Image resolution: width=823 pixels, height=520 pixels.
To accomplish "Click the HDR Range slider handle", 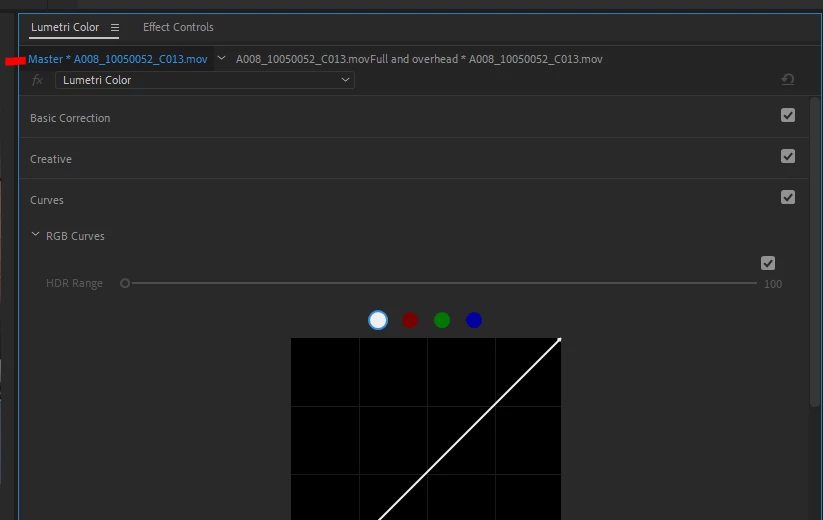I will click(125, 283).
